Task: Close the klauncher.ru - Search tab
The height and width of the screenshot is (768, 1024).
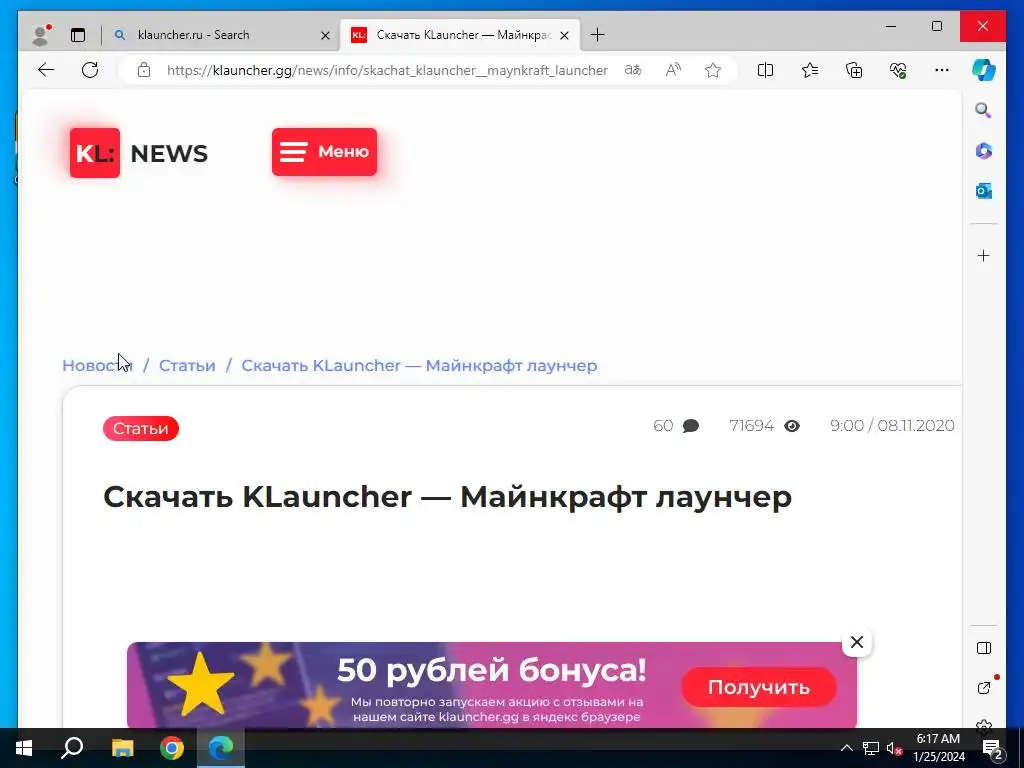Action: coord(325,35)
